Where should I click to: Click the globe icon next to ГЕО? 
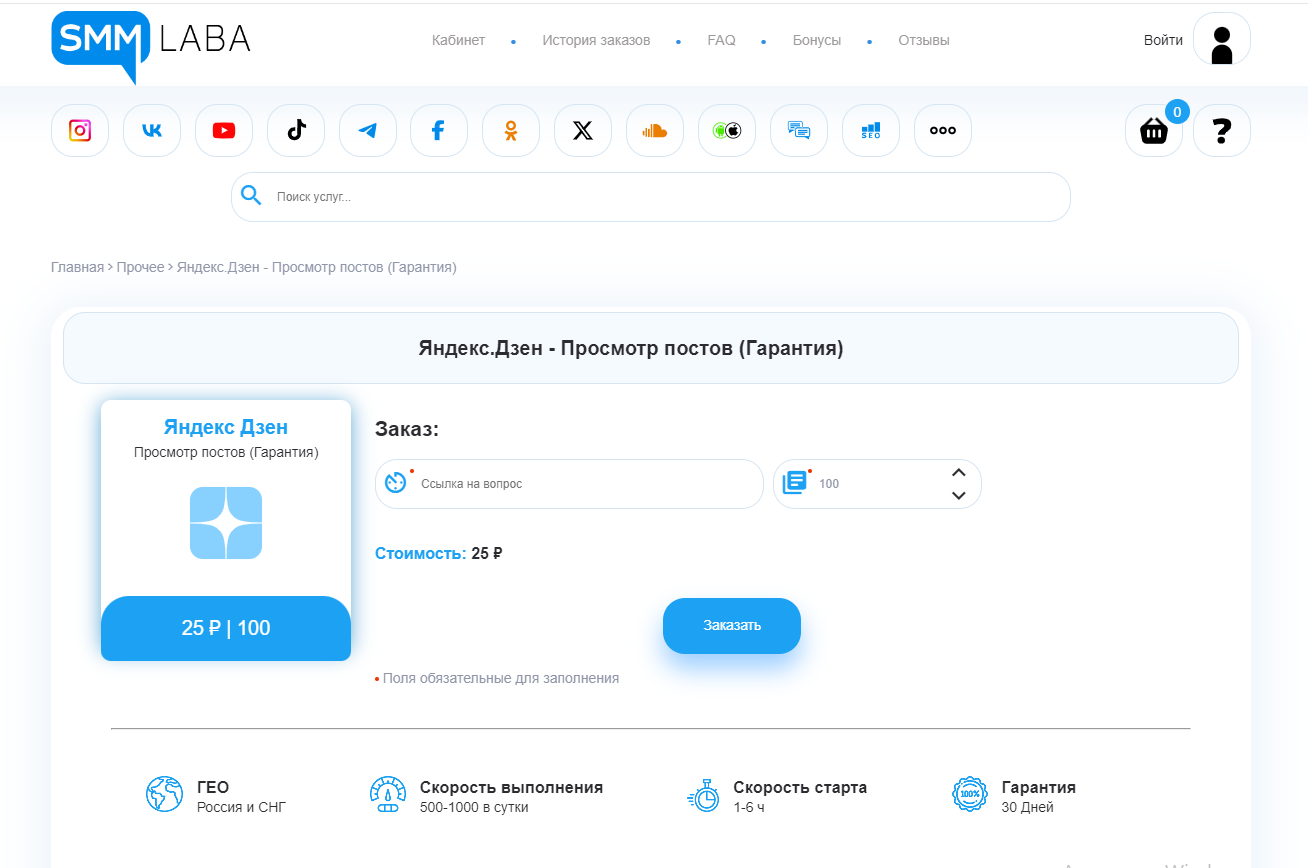[164, 795]
